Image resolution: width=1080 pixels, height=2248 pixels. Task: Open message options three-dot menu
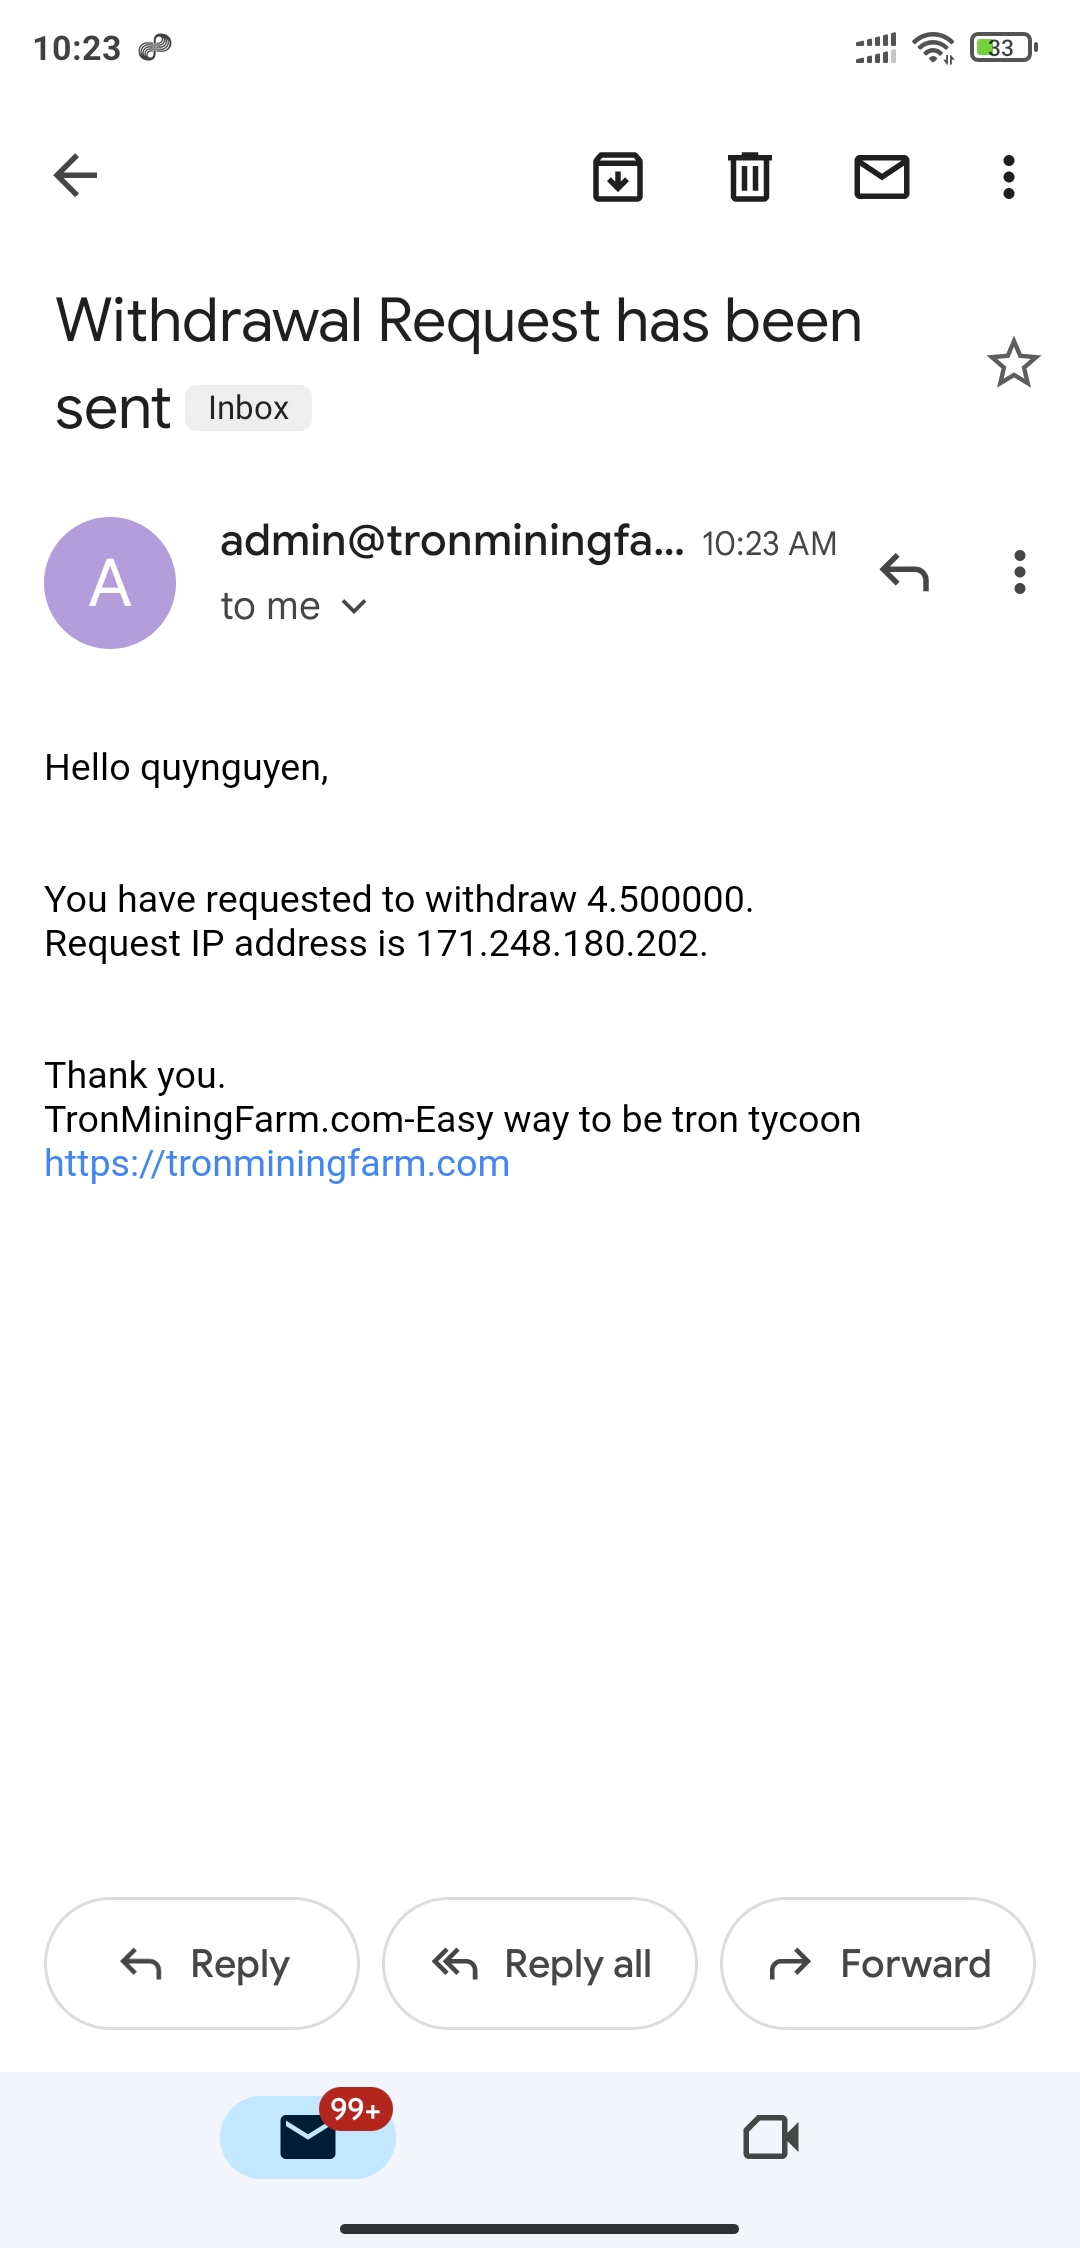click(x=1019, y=573)
